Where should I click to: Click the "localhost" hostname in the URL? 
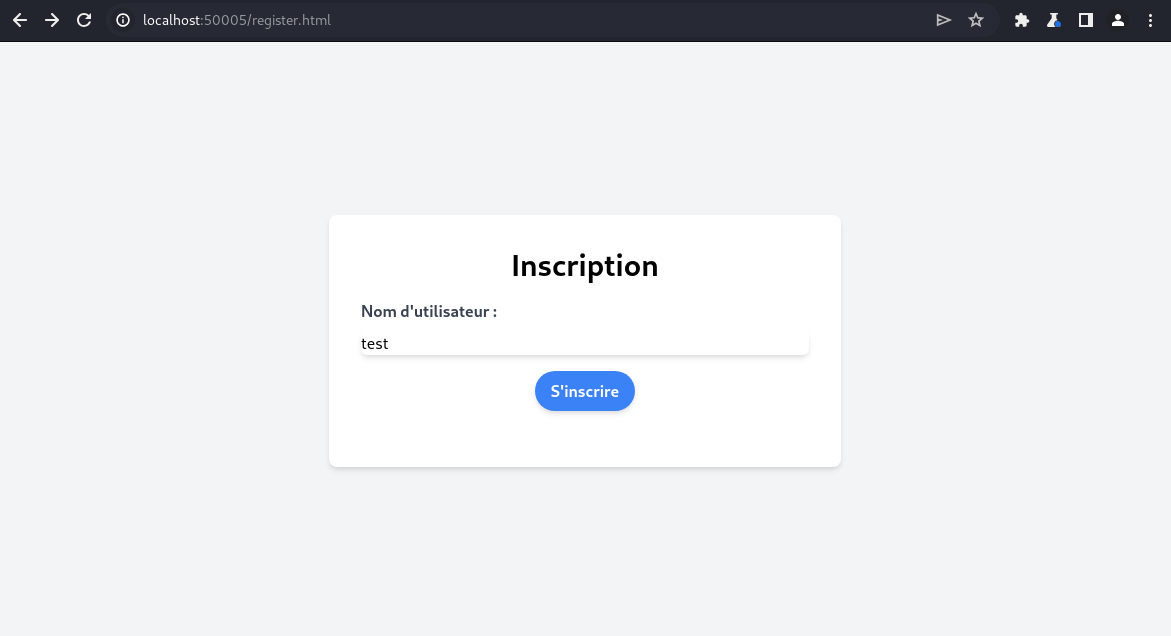coord(172,20)
